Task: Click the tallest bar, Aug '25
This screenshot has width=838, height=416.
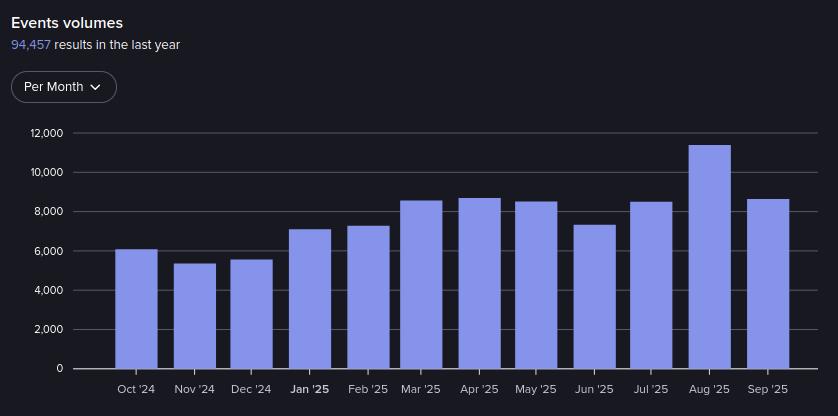Action: tap(709, 257)
